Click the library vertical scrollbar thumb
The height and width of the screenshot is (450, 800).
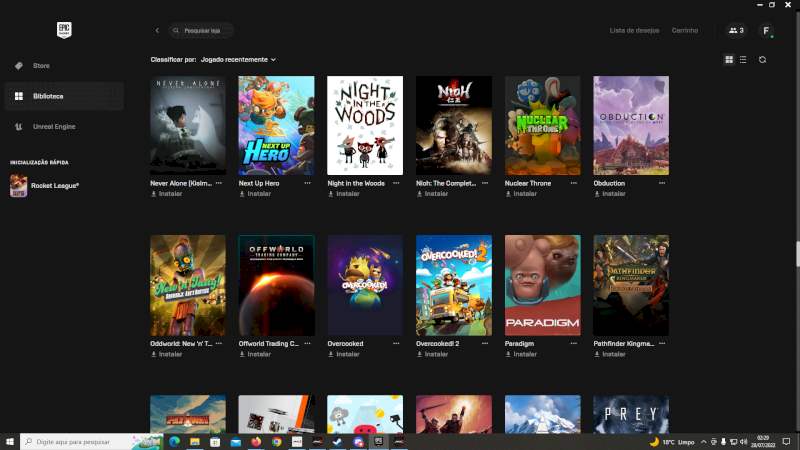[797, 254]
